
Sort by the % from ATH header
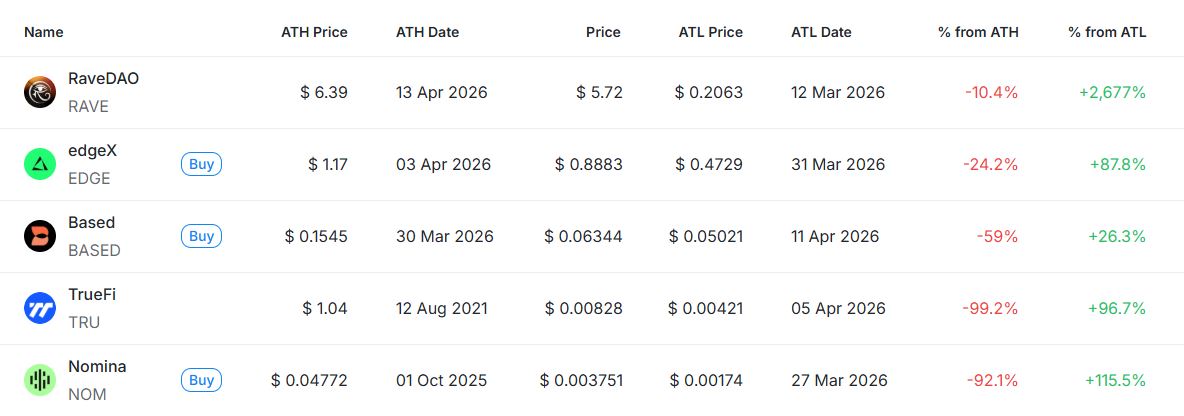tap(978, 32)
